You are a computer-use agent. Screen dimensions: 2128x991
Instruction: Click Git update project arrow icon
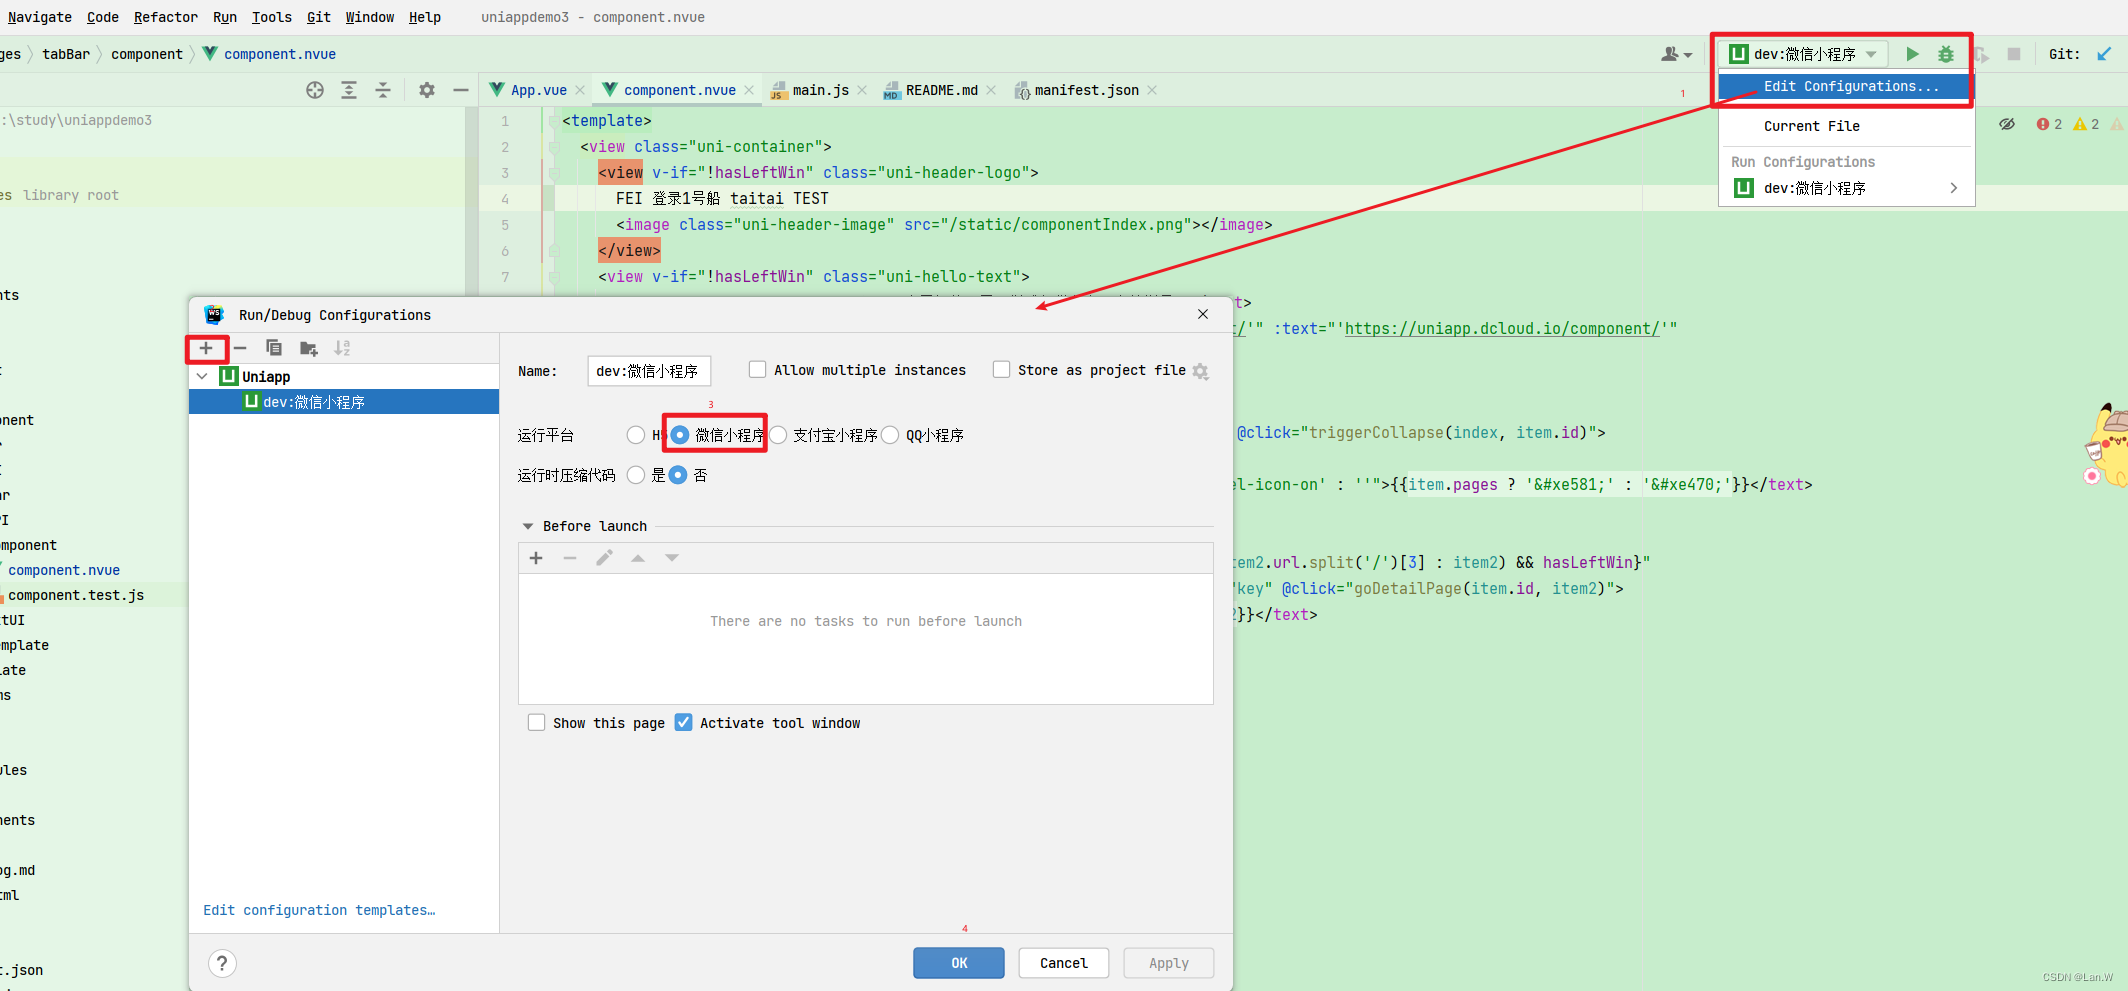(2104, 54)
